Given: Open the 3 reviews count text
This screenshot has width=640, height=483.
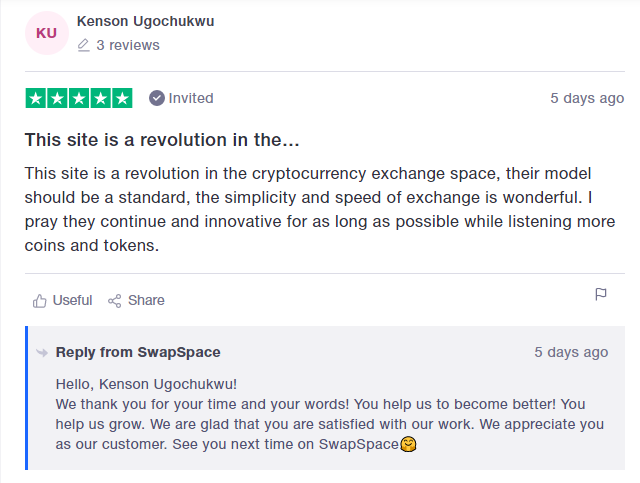Looking at the screenshot, I should click(x=128, y=45).
